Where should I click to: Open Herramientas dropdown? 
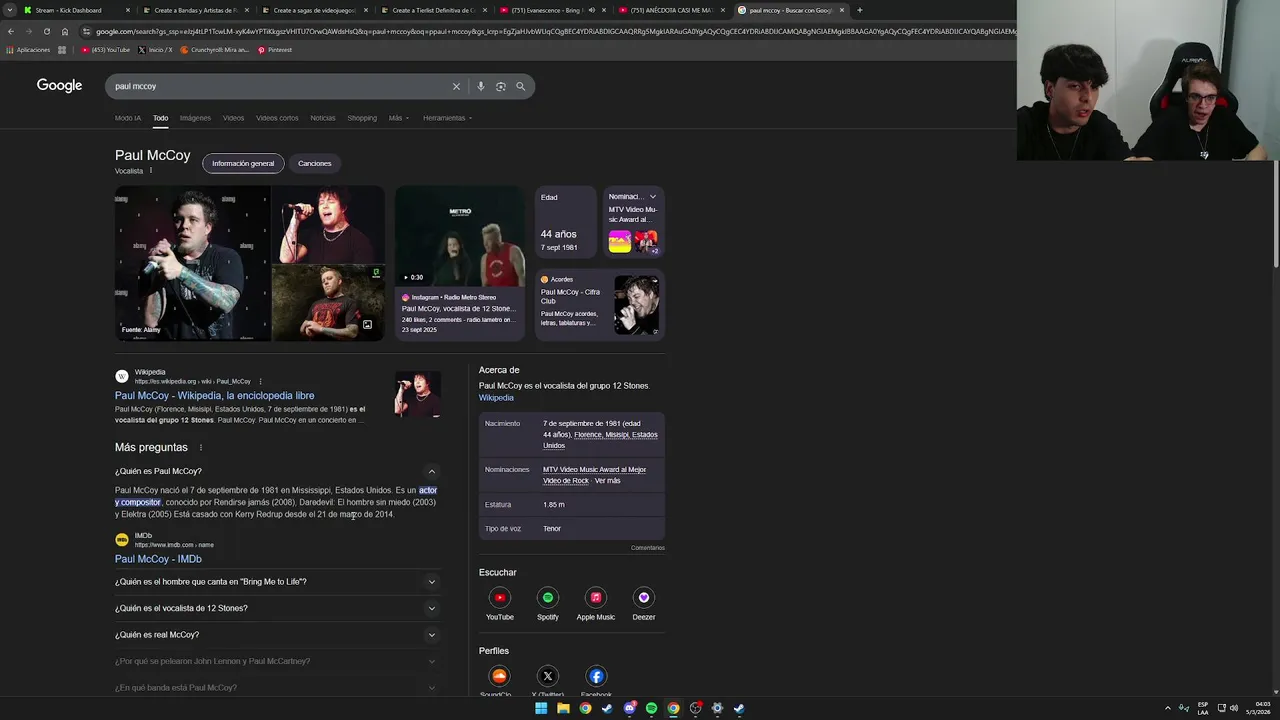point(447,118)
